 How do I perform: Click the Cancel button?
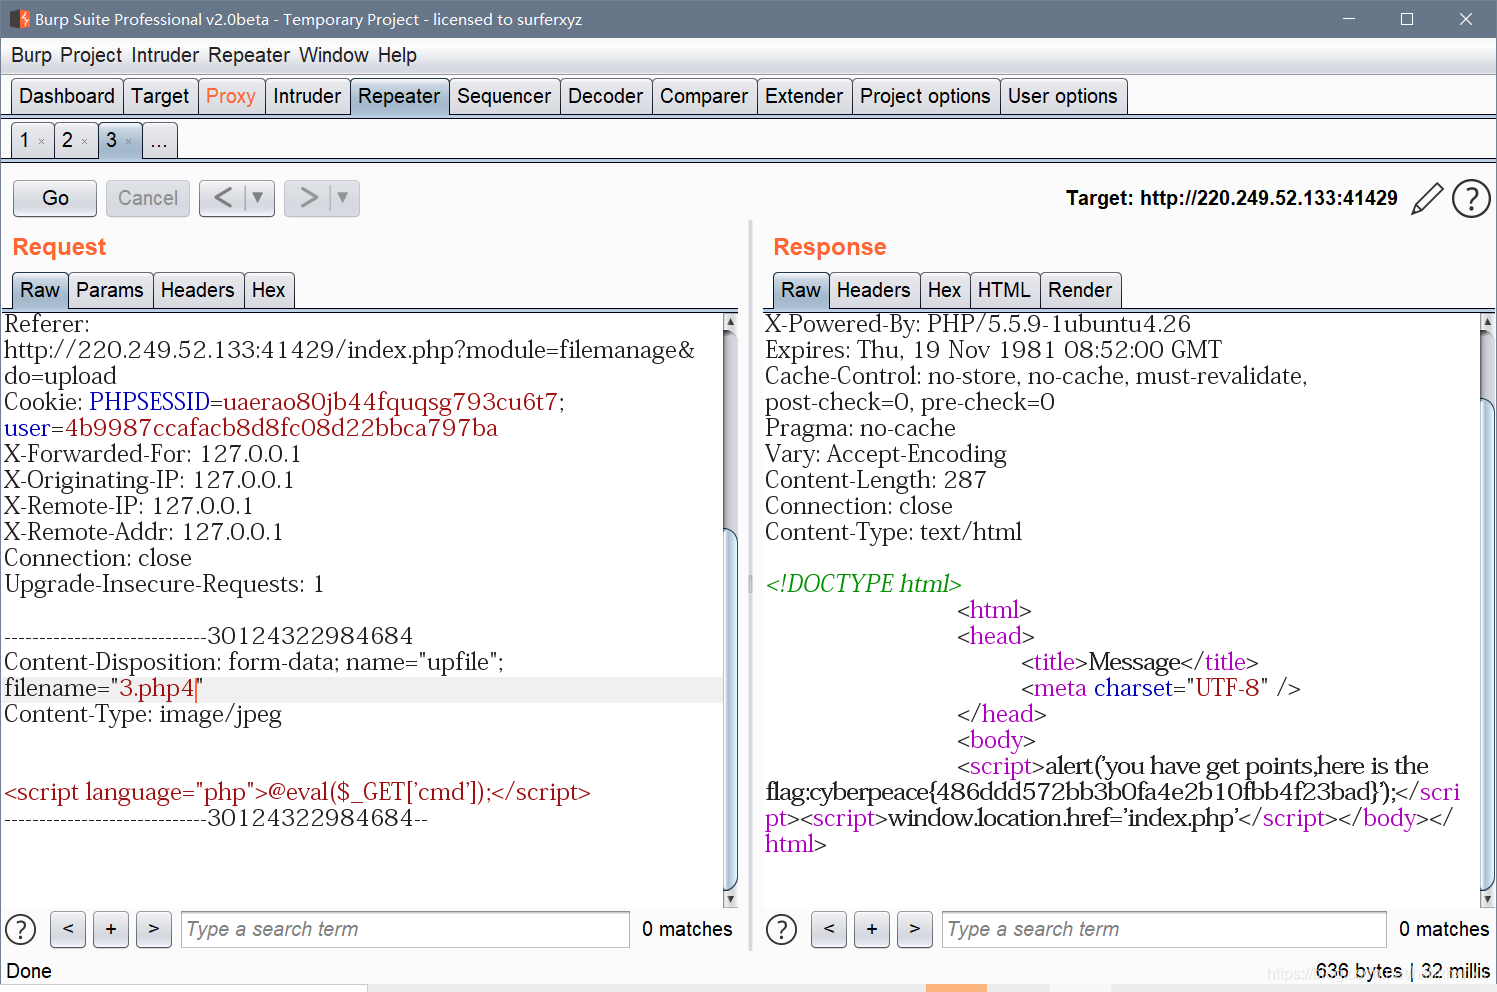click(x=148, y=198)
